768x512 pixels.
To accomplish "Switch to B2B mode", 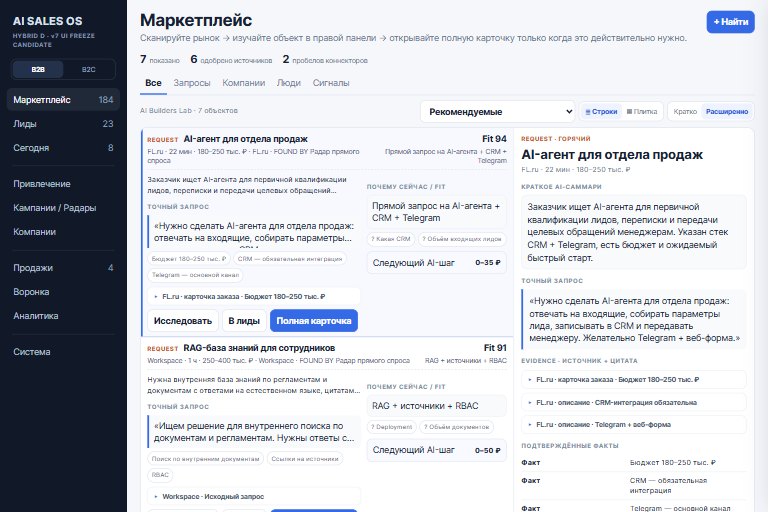I will [38, 70].
